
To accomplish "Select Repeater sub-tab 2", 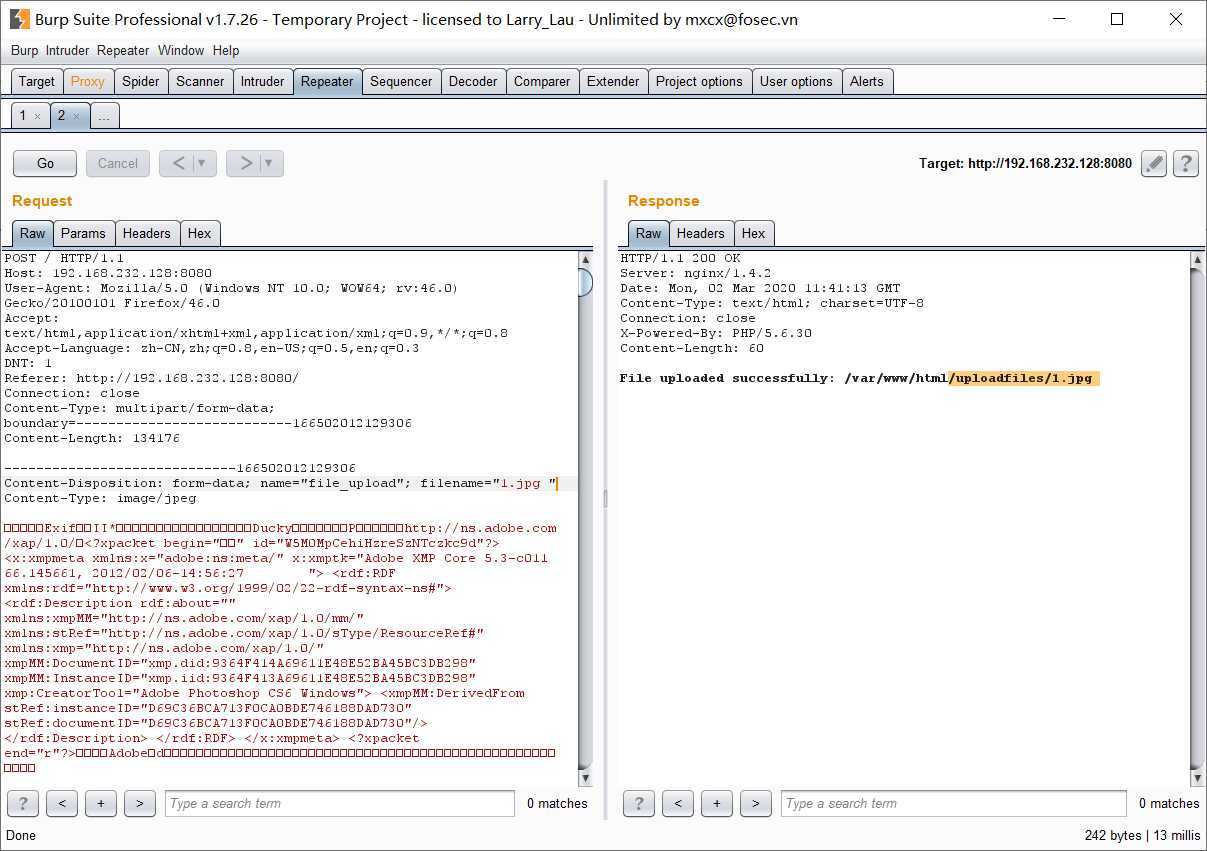I will (x=61, y=116).
